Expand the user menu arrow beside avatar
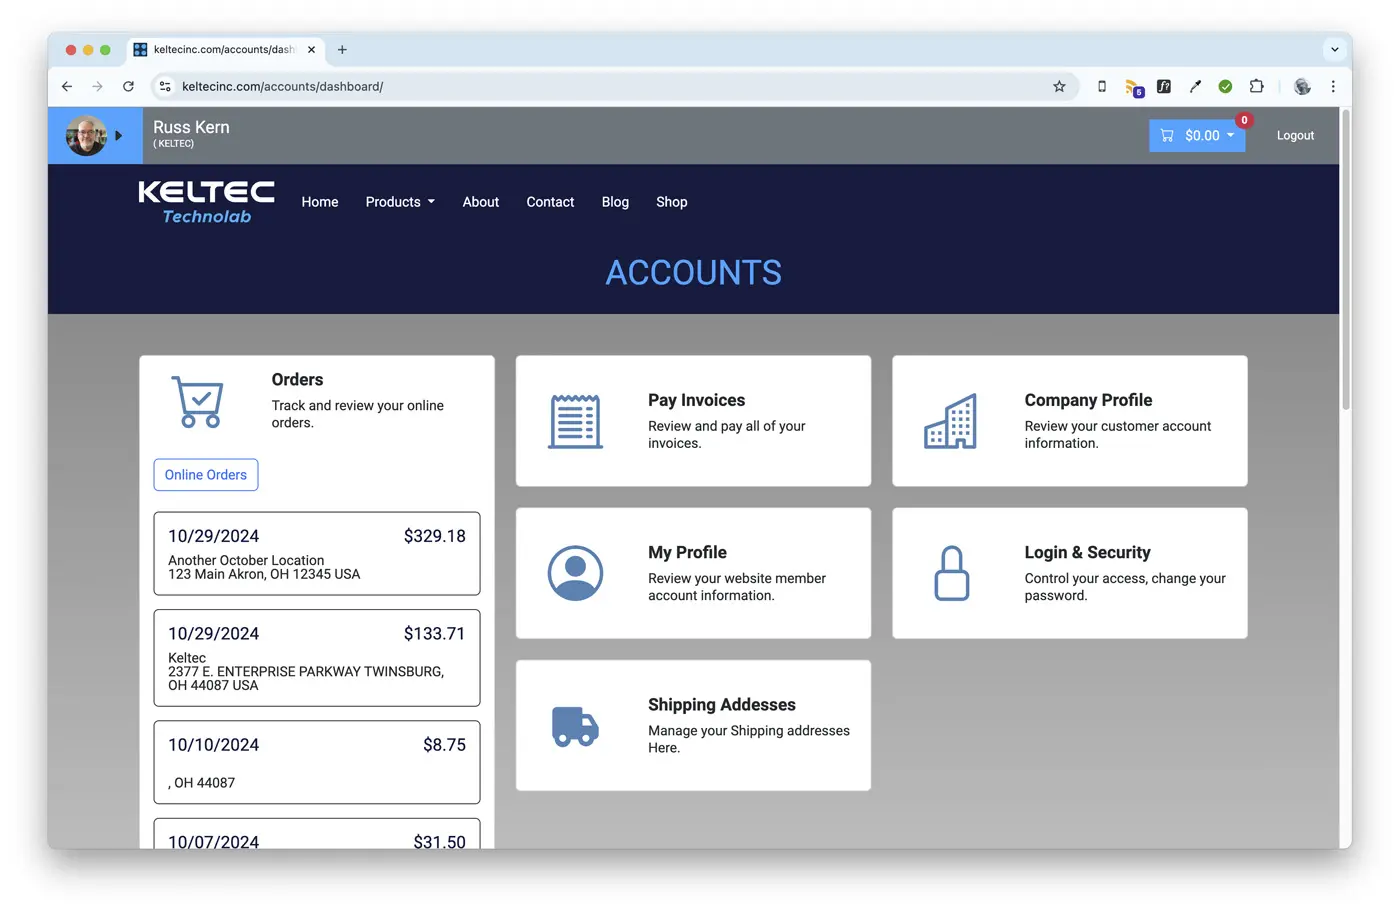 tap(119, 136)
